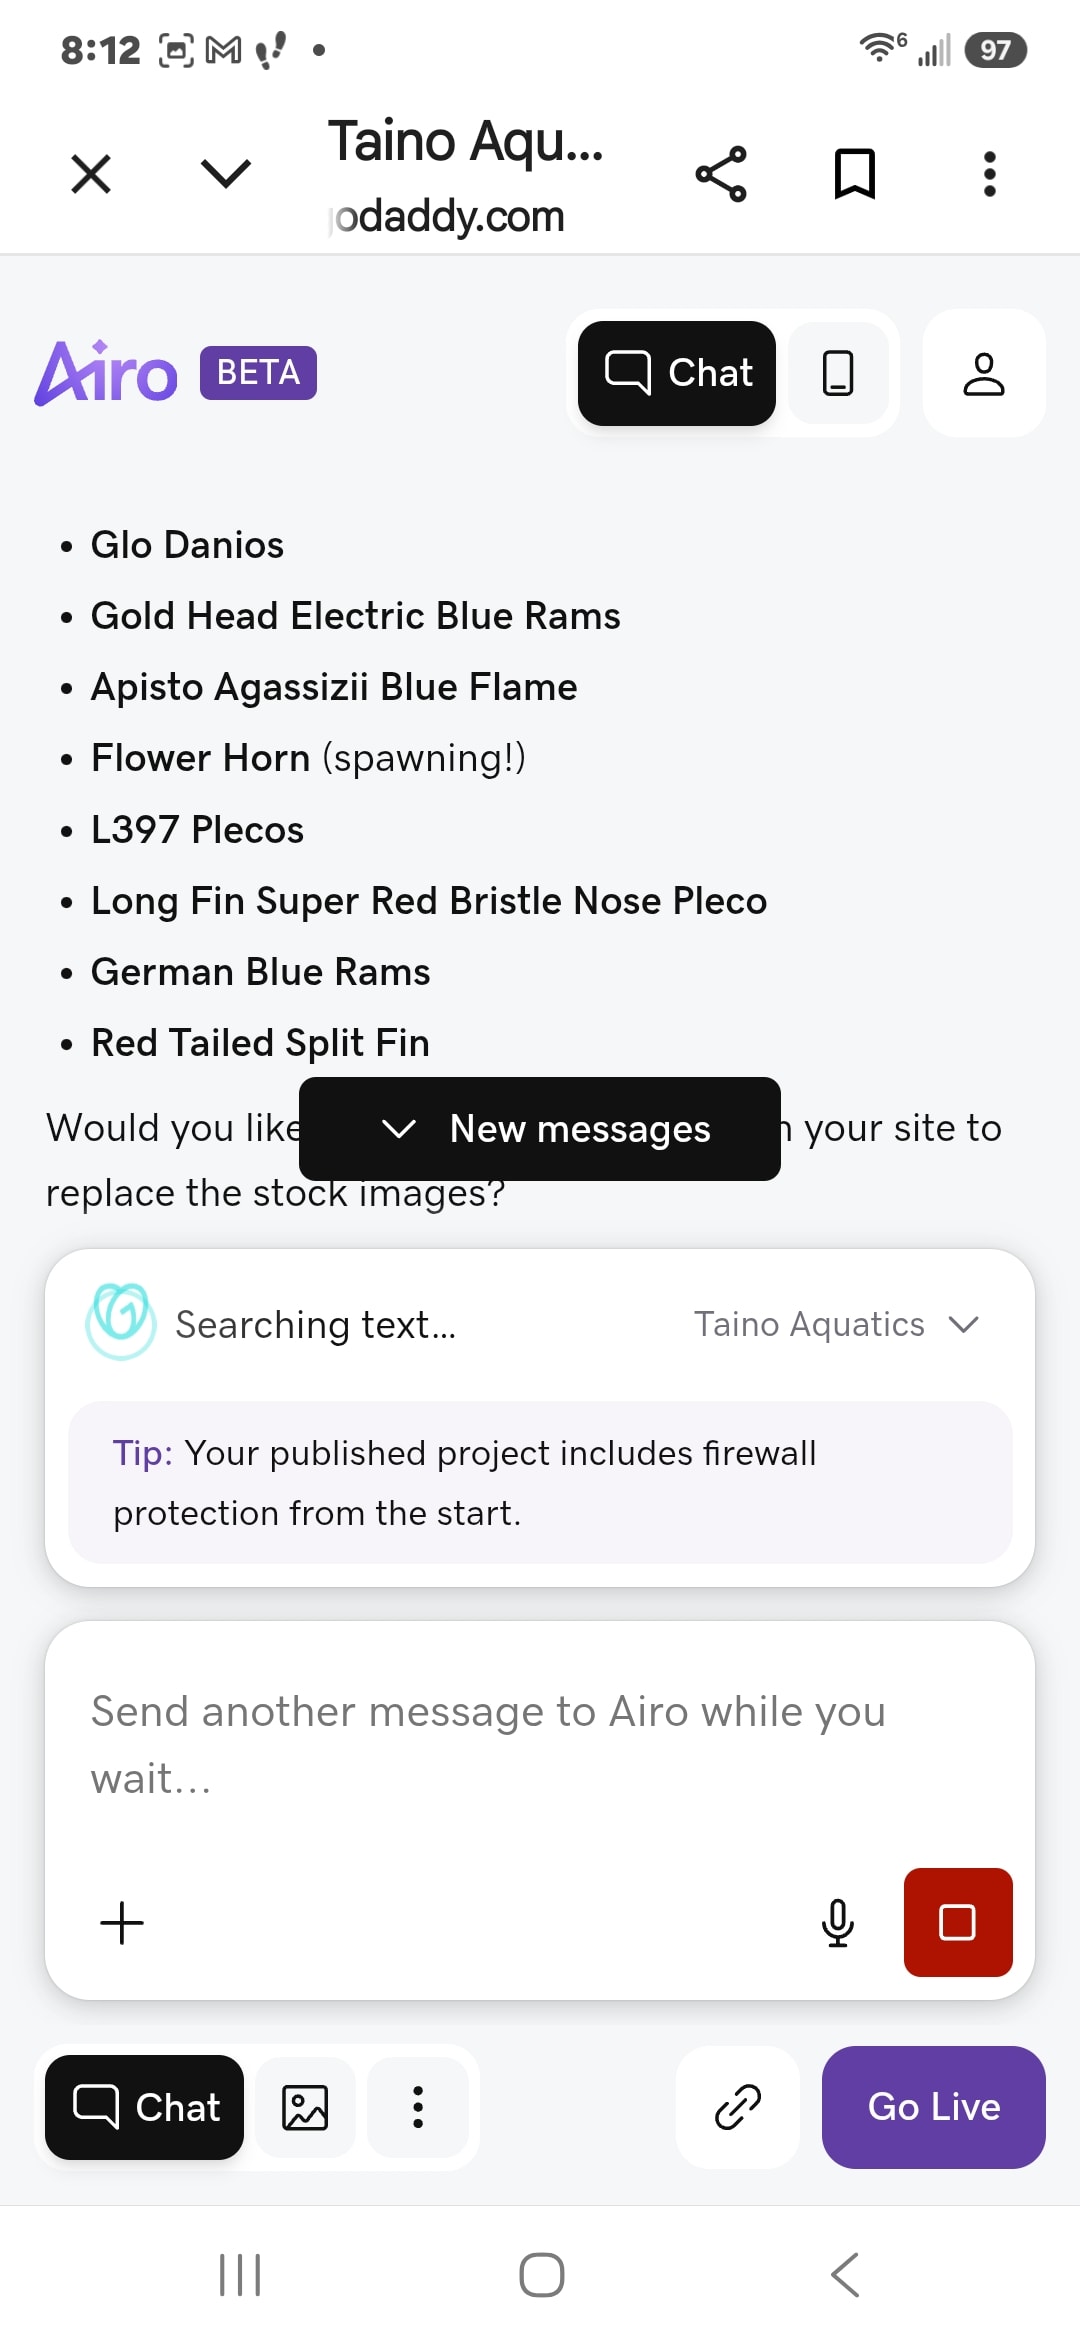The image size is (1080, 2340).
Task: Click the Airo logo
Action: 106,373
